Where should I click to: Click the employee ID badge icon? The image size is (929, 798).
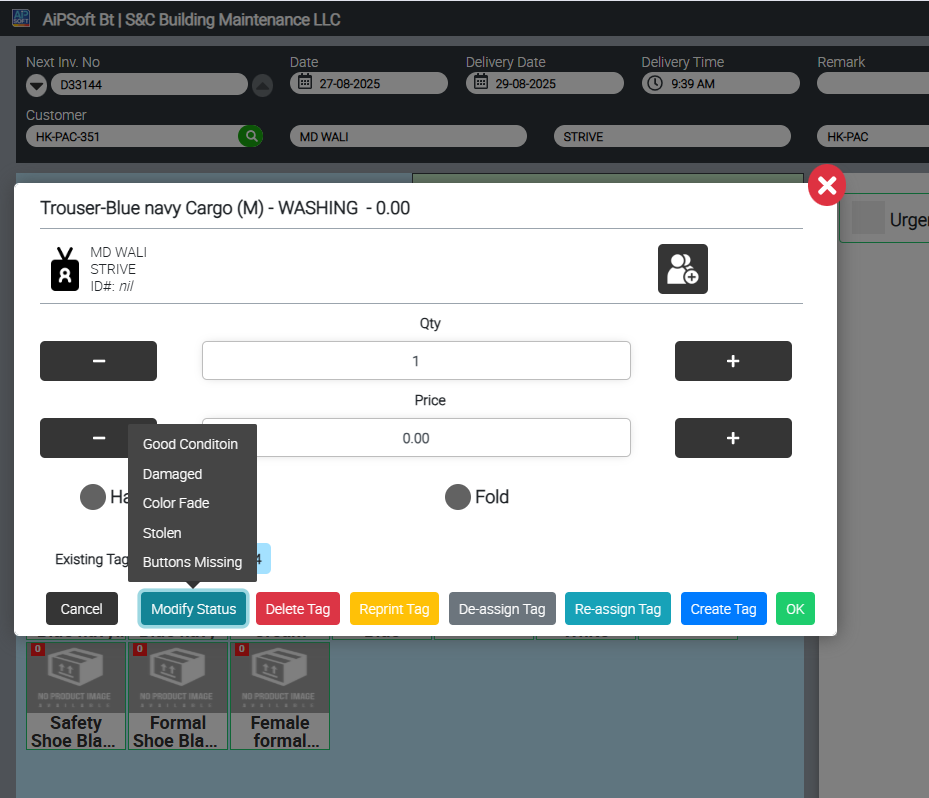point(65,269)
